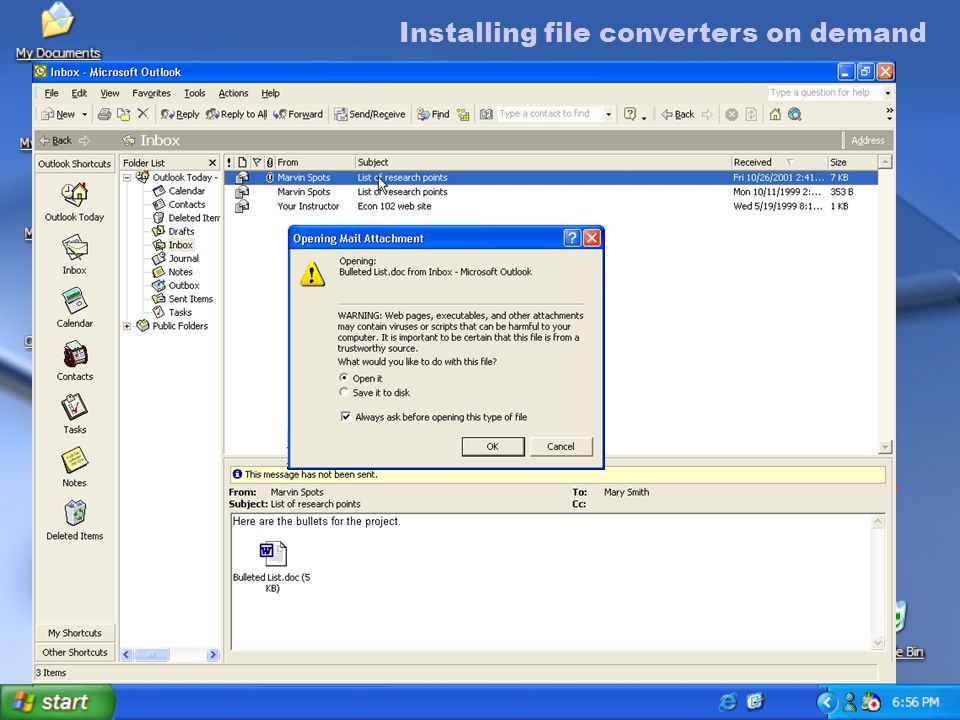Click the Reply toolbar button

click(x=179, y=114)
